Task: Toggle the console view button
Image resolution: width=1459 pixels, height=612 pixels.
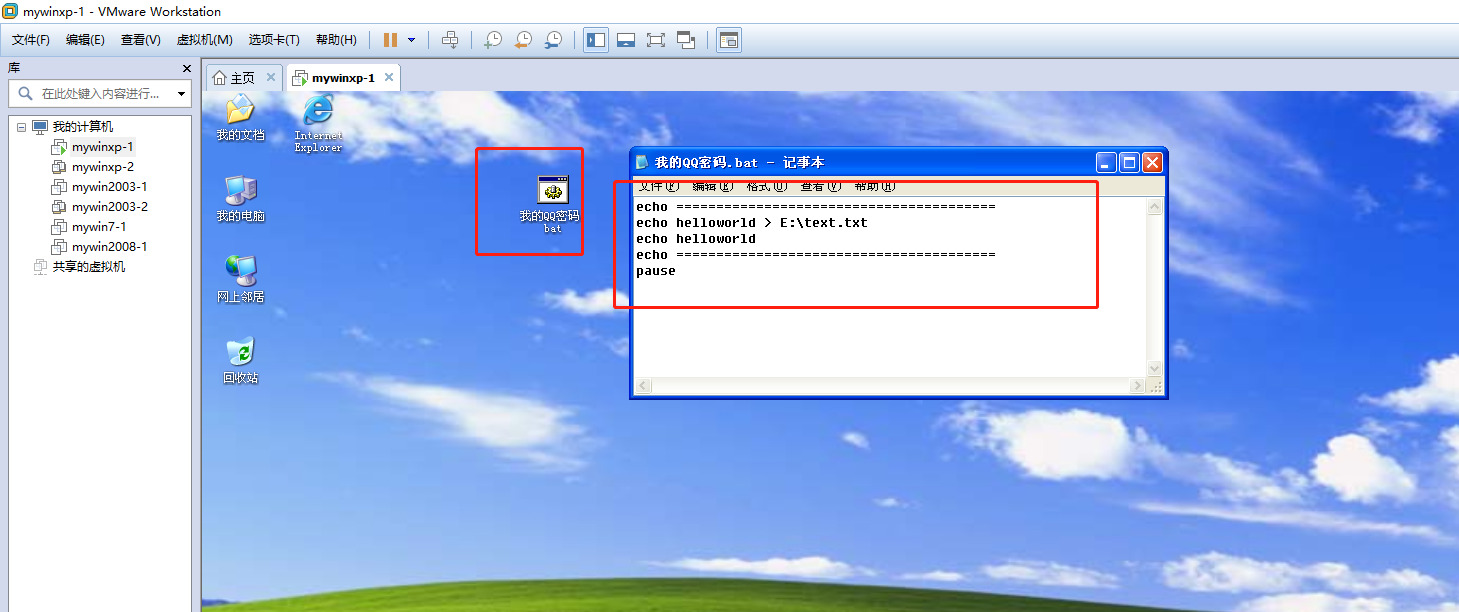Action: [x=729, y=40]
